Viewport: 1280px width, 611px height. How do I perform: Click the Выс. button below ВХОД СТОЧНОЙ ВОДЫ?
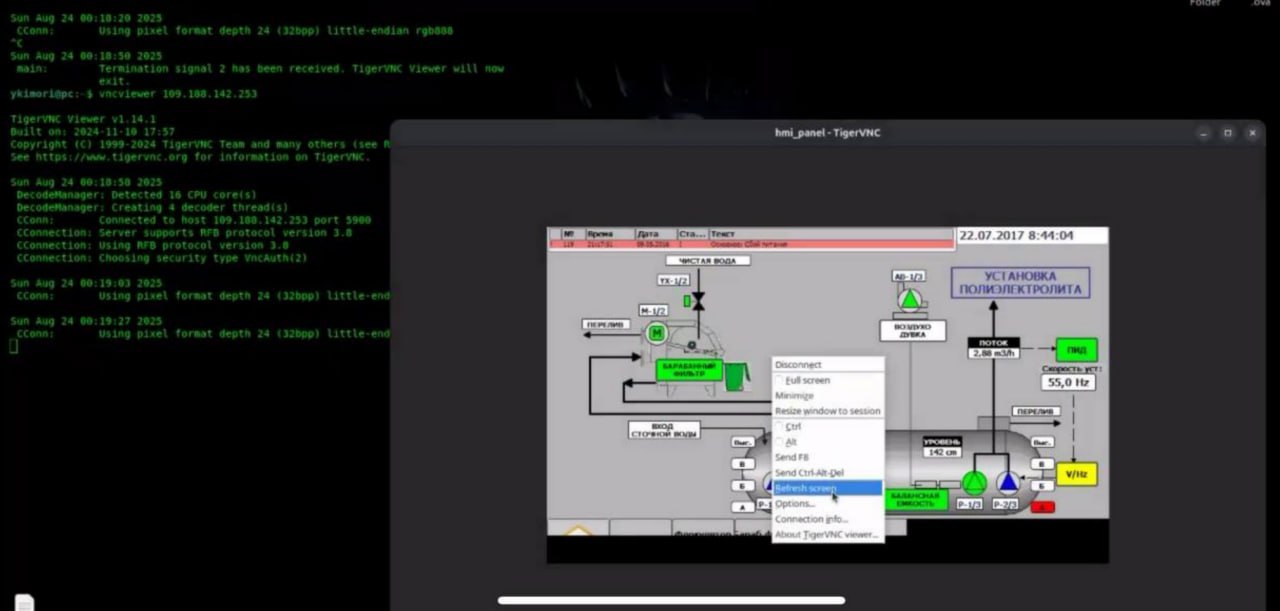coord(742,441)
